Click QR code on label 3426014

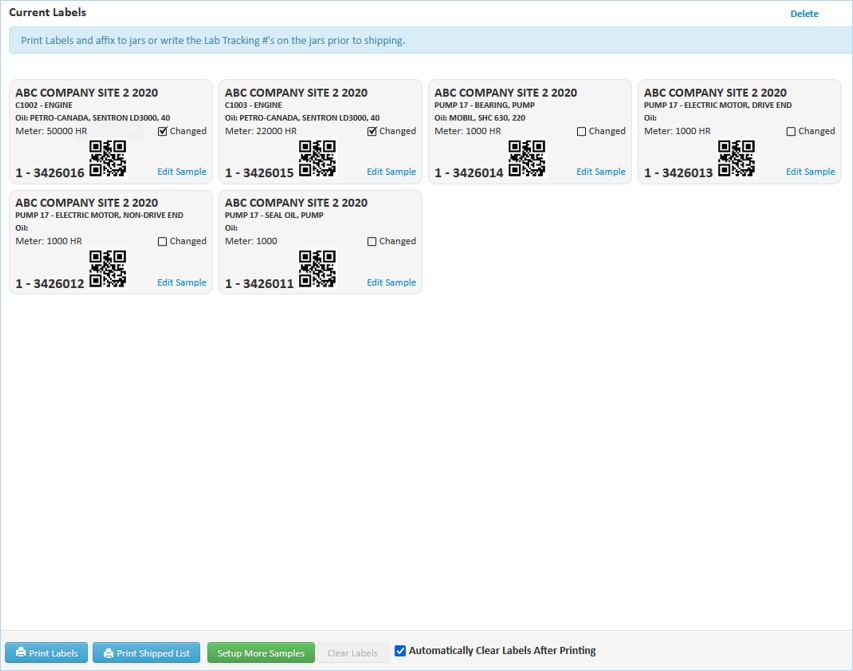pos(527,159)
